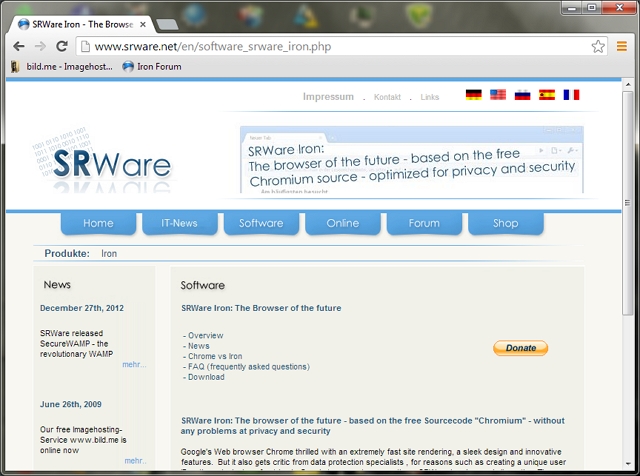Maximize the browser window
640x476 pixels.
tap(591, 8)
